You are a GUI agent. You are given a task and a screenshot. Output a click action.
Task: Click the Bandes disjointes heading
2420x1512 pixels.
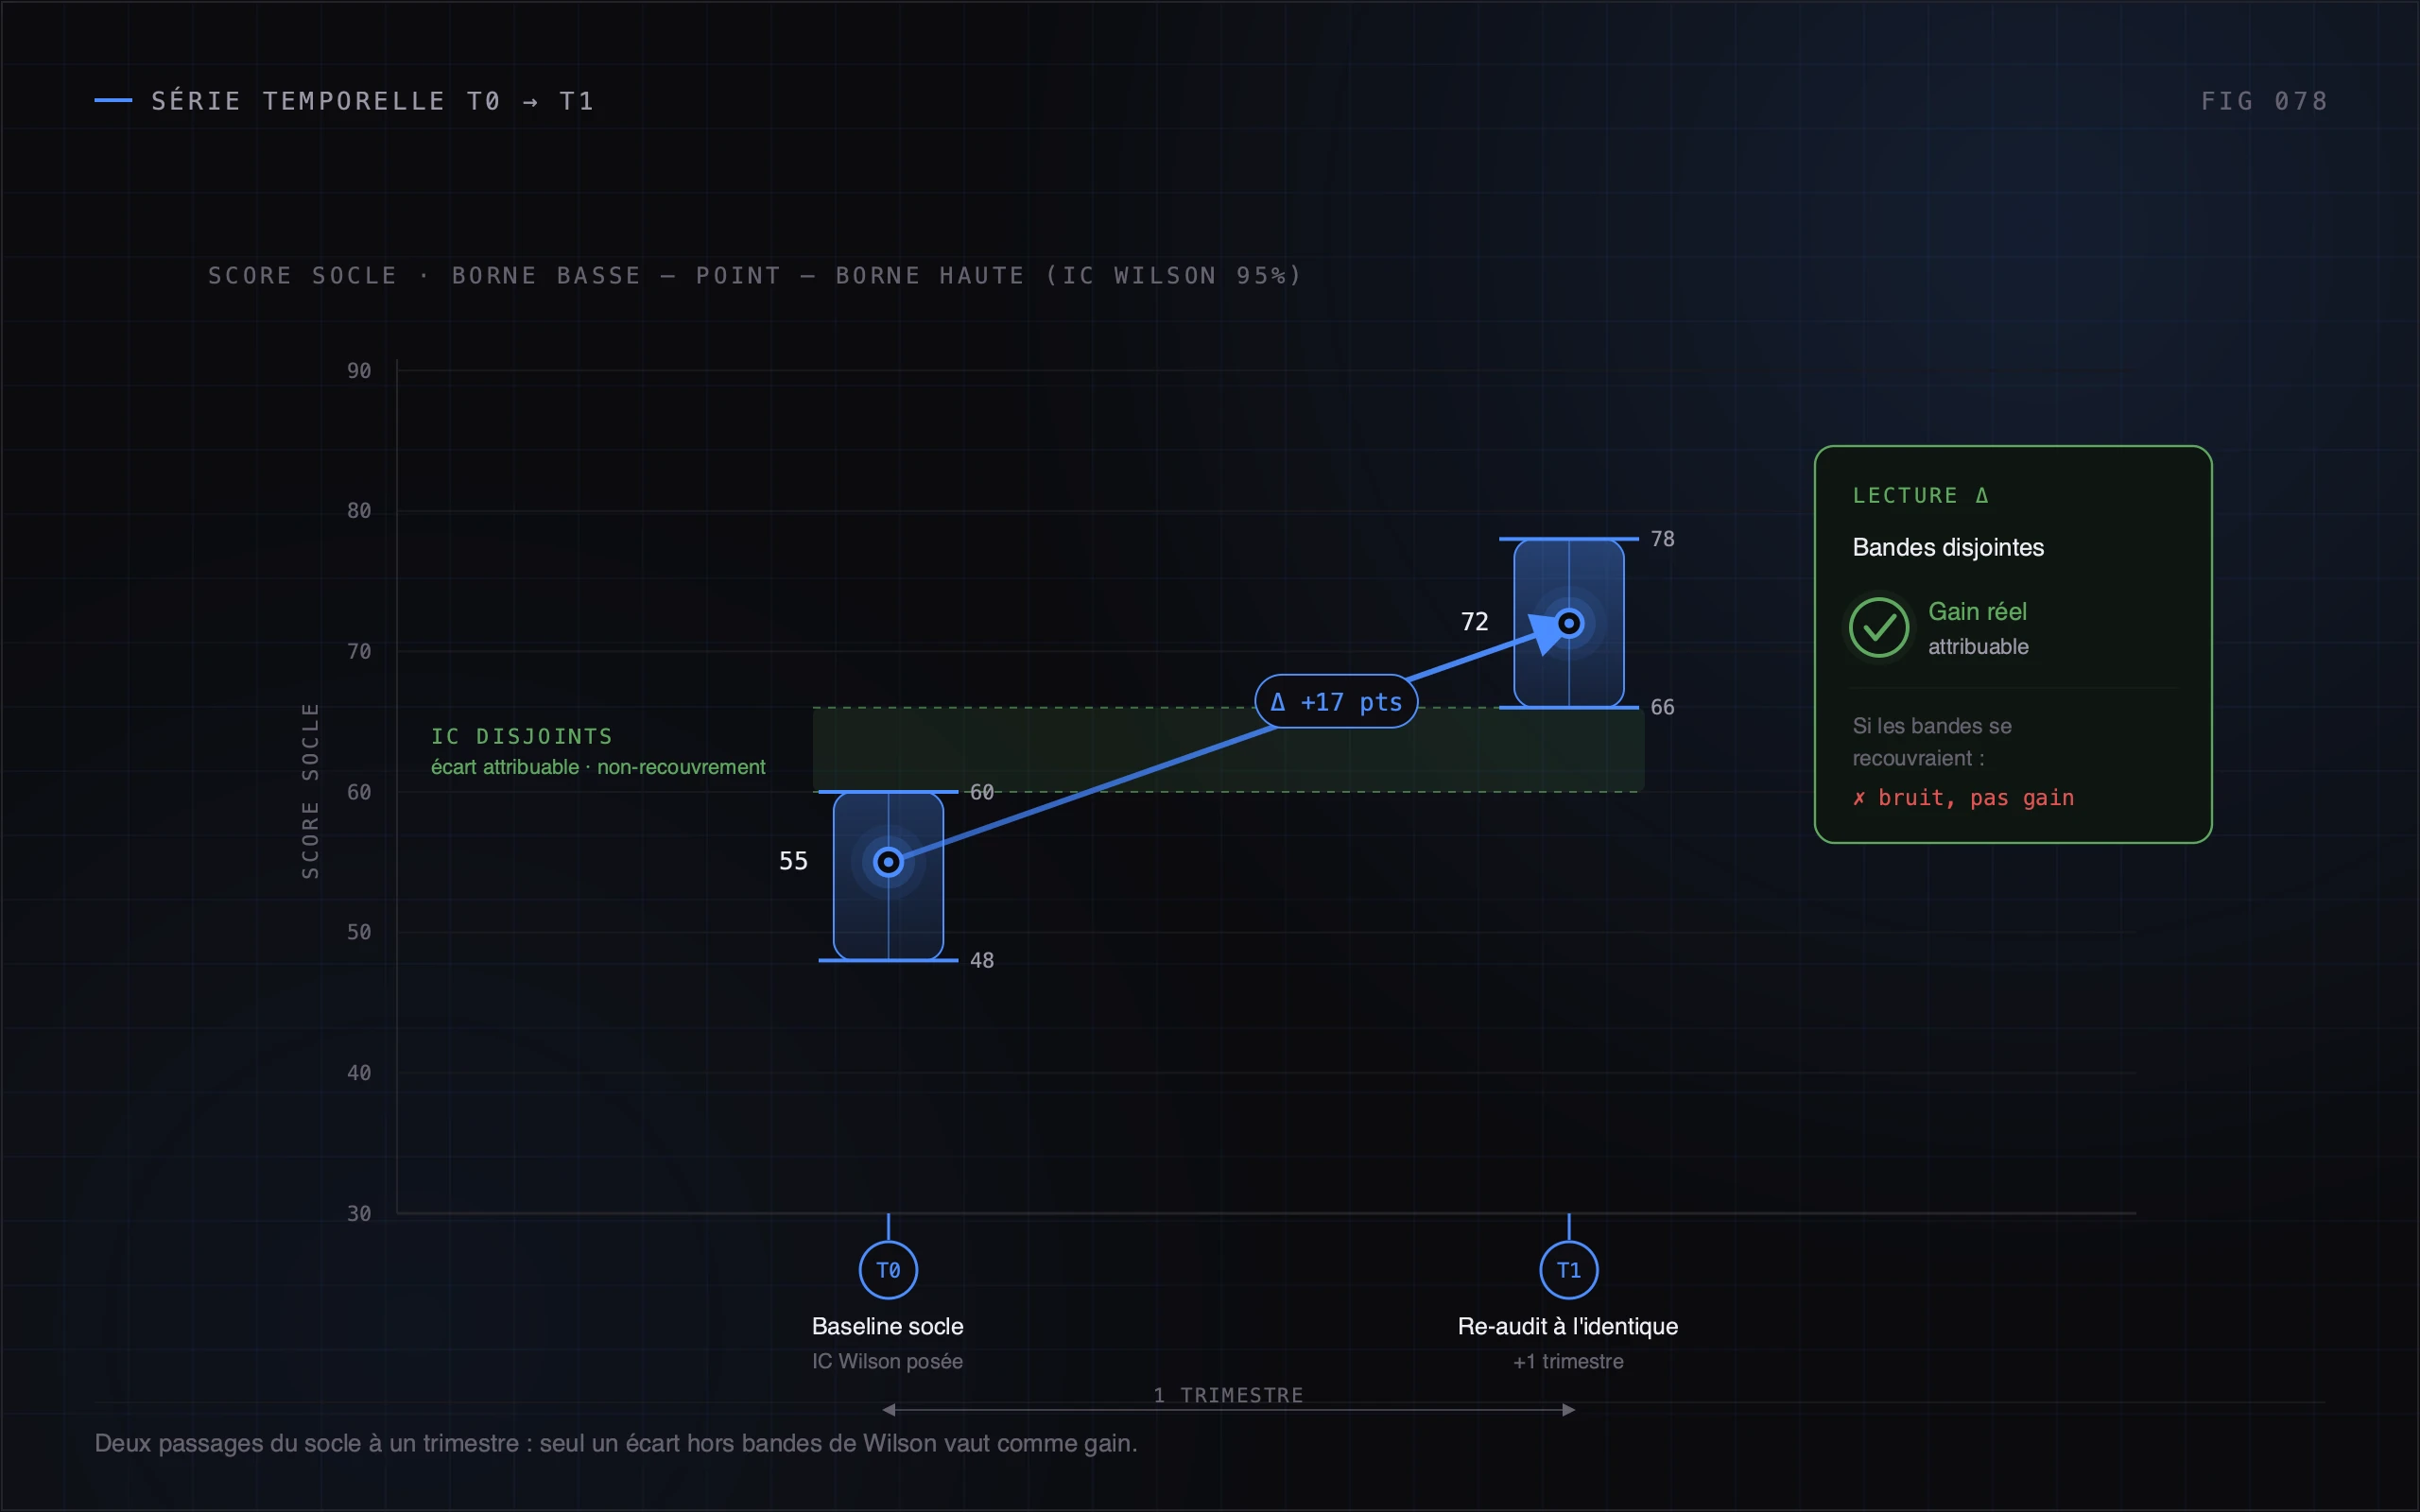[1948, 547]
